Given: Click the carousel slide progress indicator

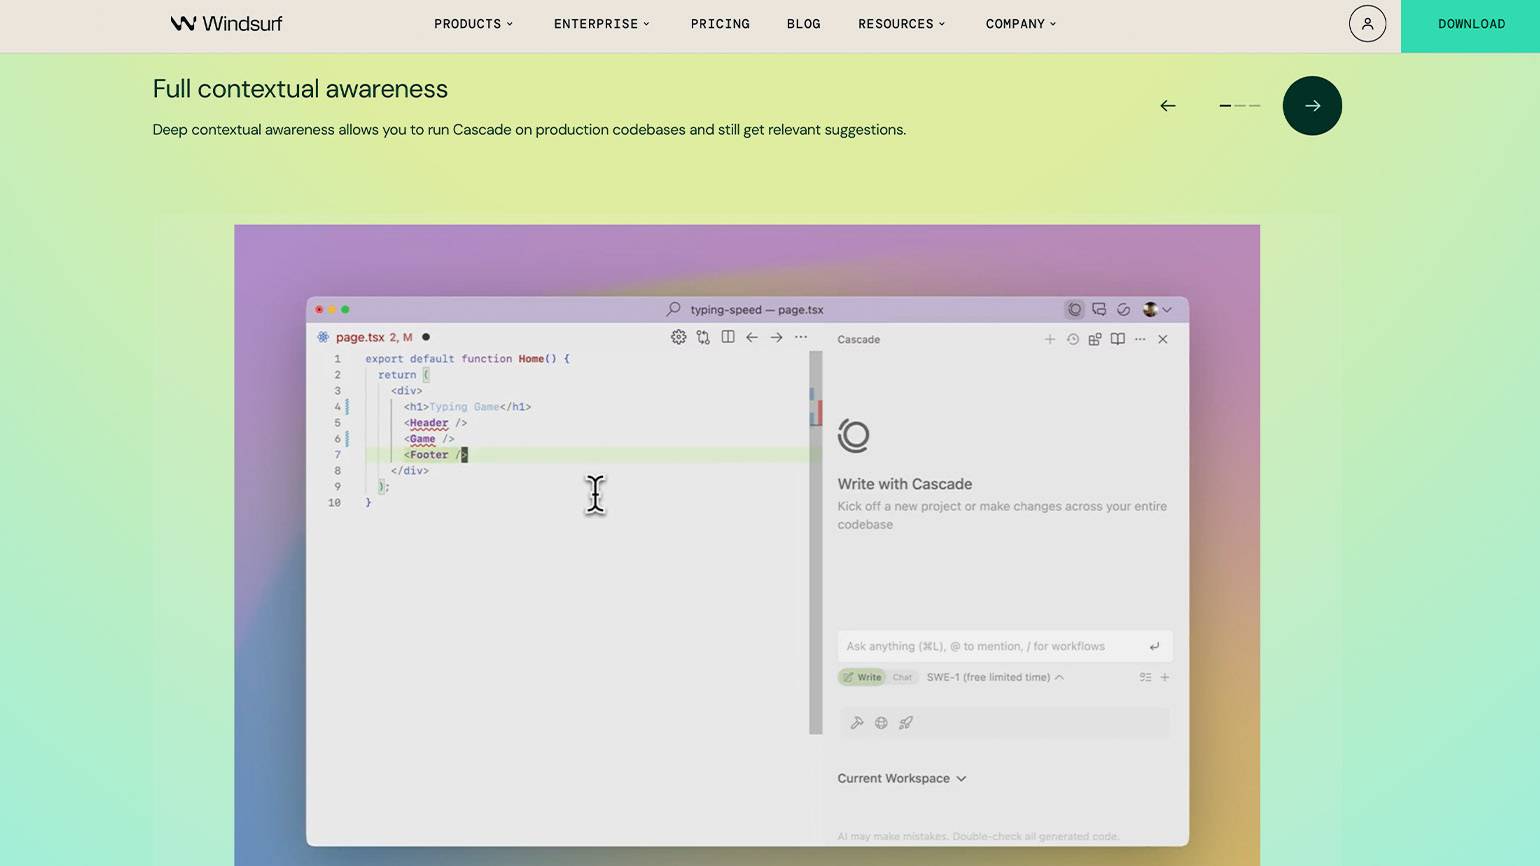Looking at the screenshot, I should pyautogui.click(x=1240, y=106).
